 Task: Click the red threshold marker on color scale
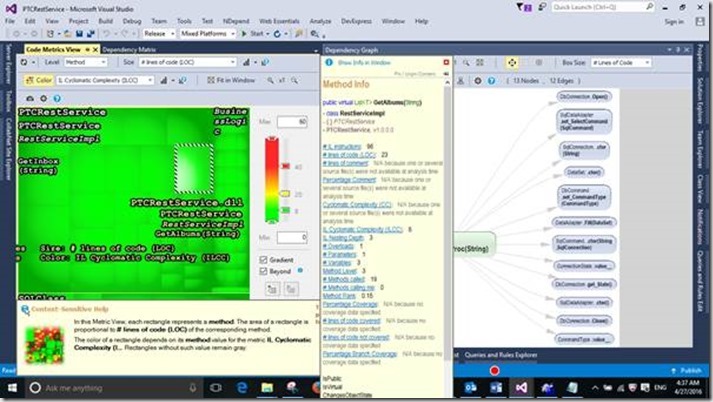(285, 166)
